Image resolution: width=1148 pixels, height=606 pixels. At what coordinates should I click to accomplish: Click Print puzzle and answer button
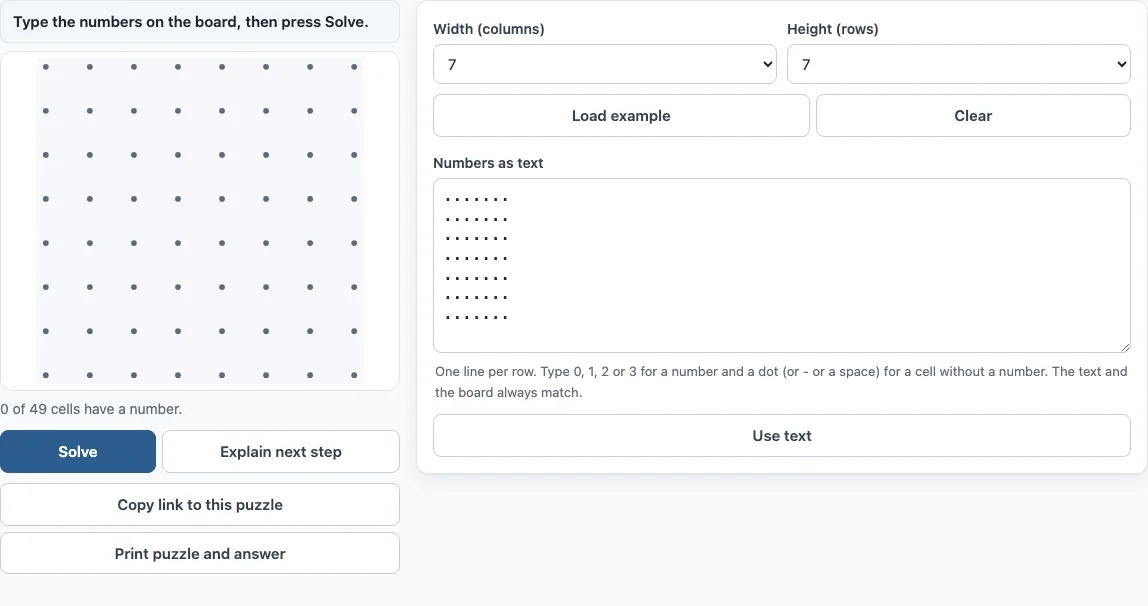click(x=200, y=553)
